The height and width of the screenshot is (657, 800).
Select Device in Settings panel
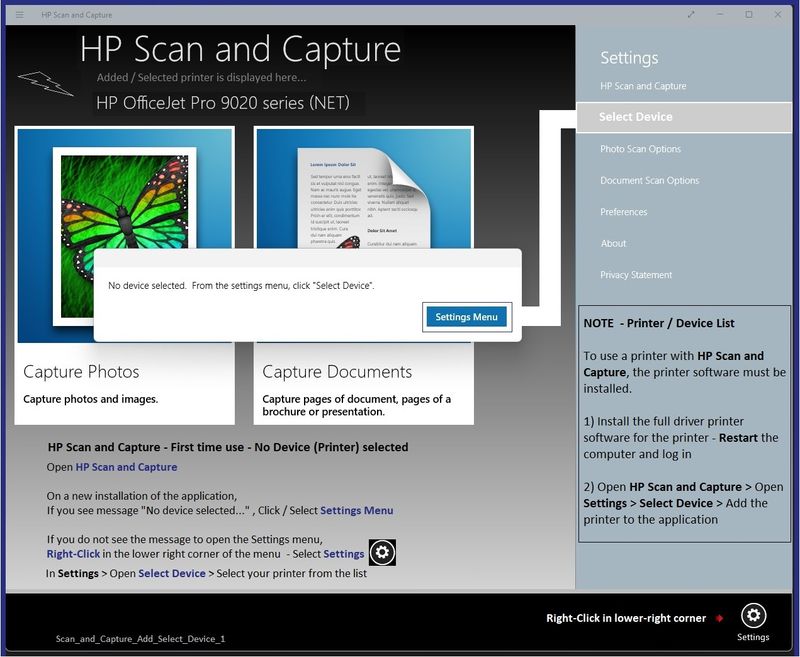pos(684,117)
